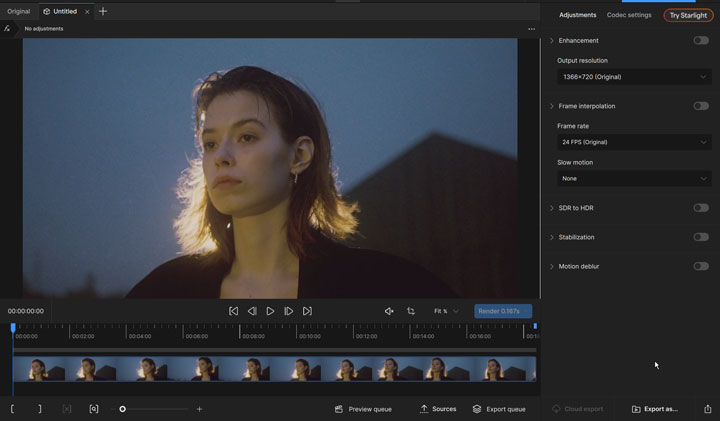Expand the Motion deblur section
Viewport: 720px width, 421px height.
pos(551,266)
